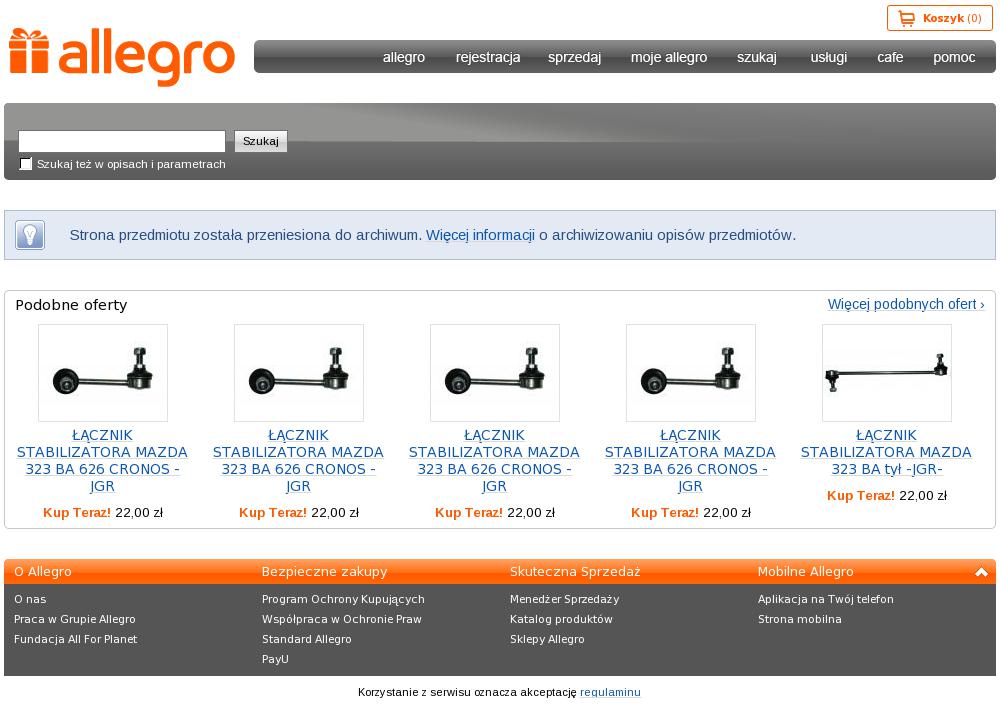Focus the search text field
This screenshot has width=1000, height=712.
click(x=122, y=141)
